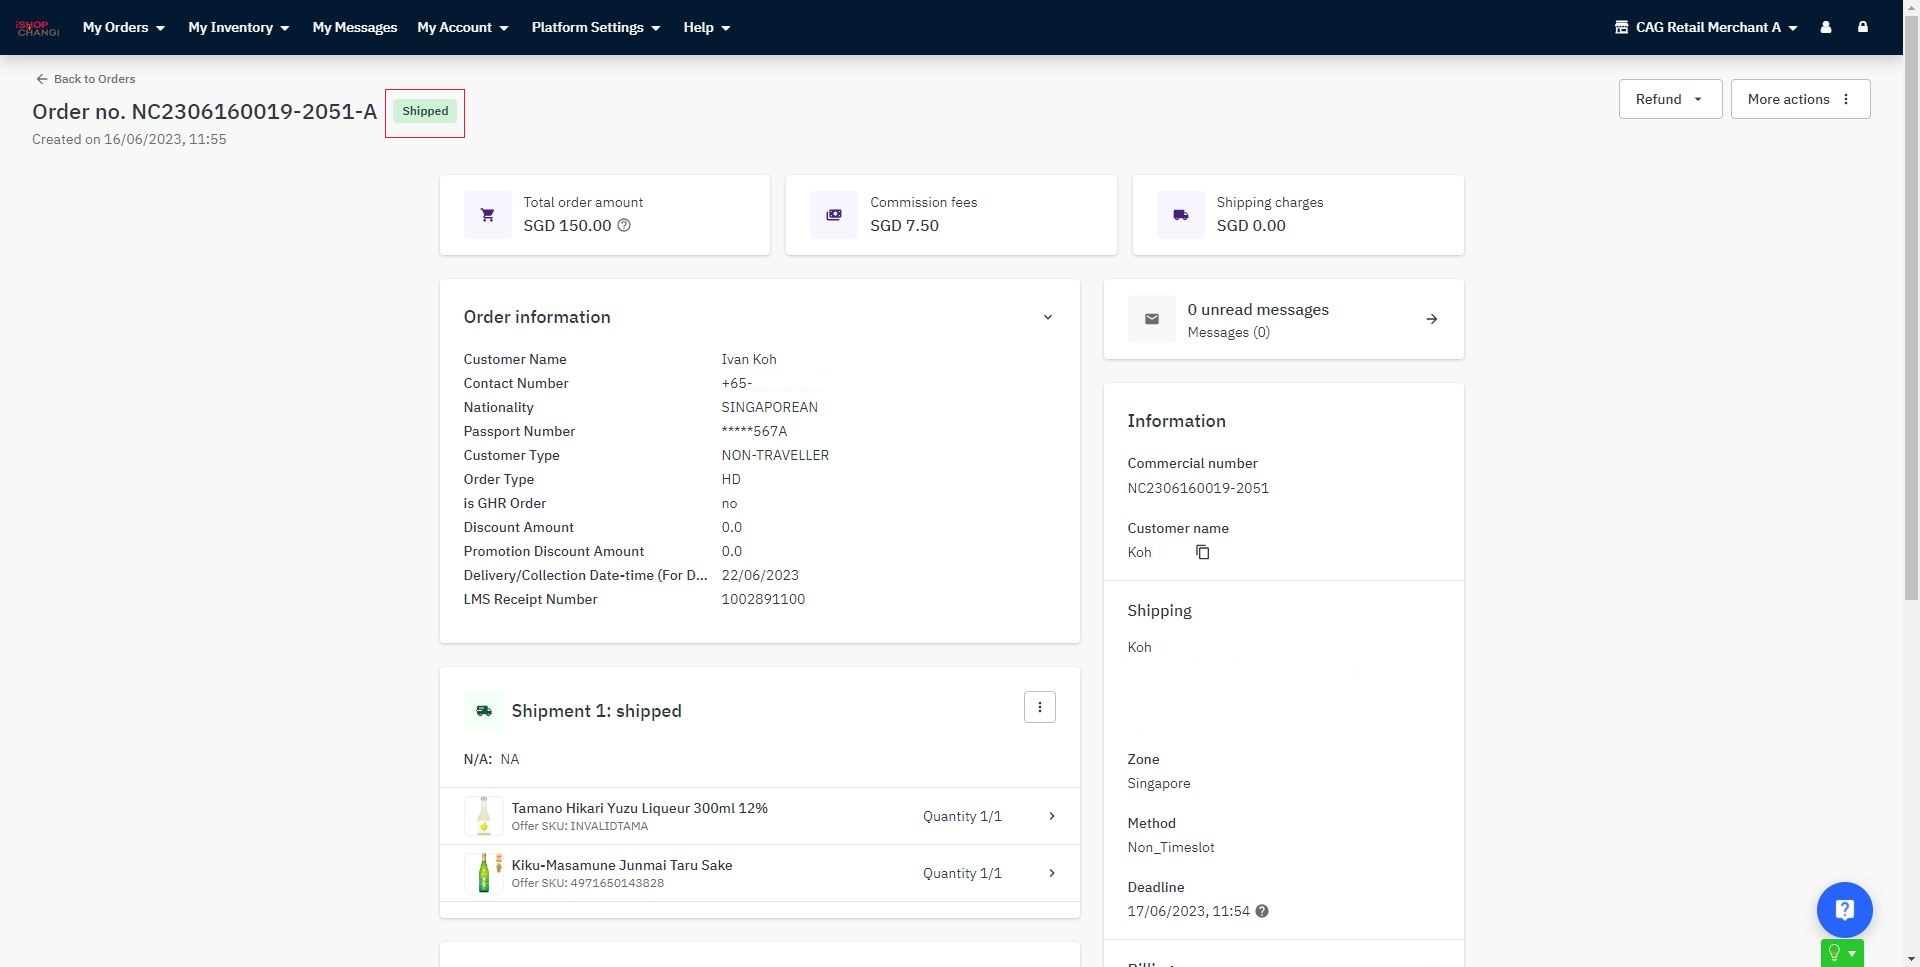The height and width of the screenshot is (967, 1920).
Task: Click the lock icon in header
Action: coord(1862,28)
